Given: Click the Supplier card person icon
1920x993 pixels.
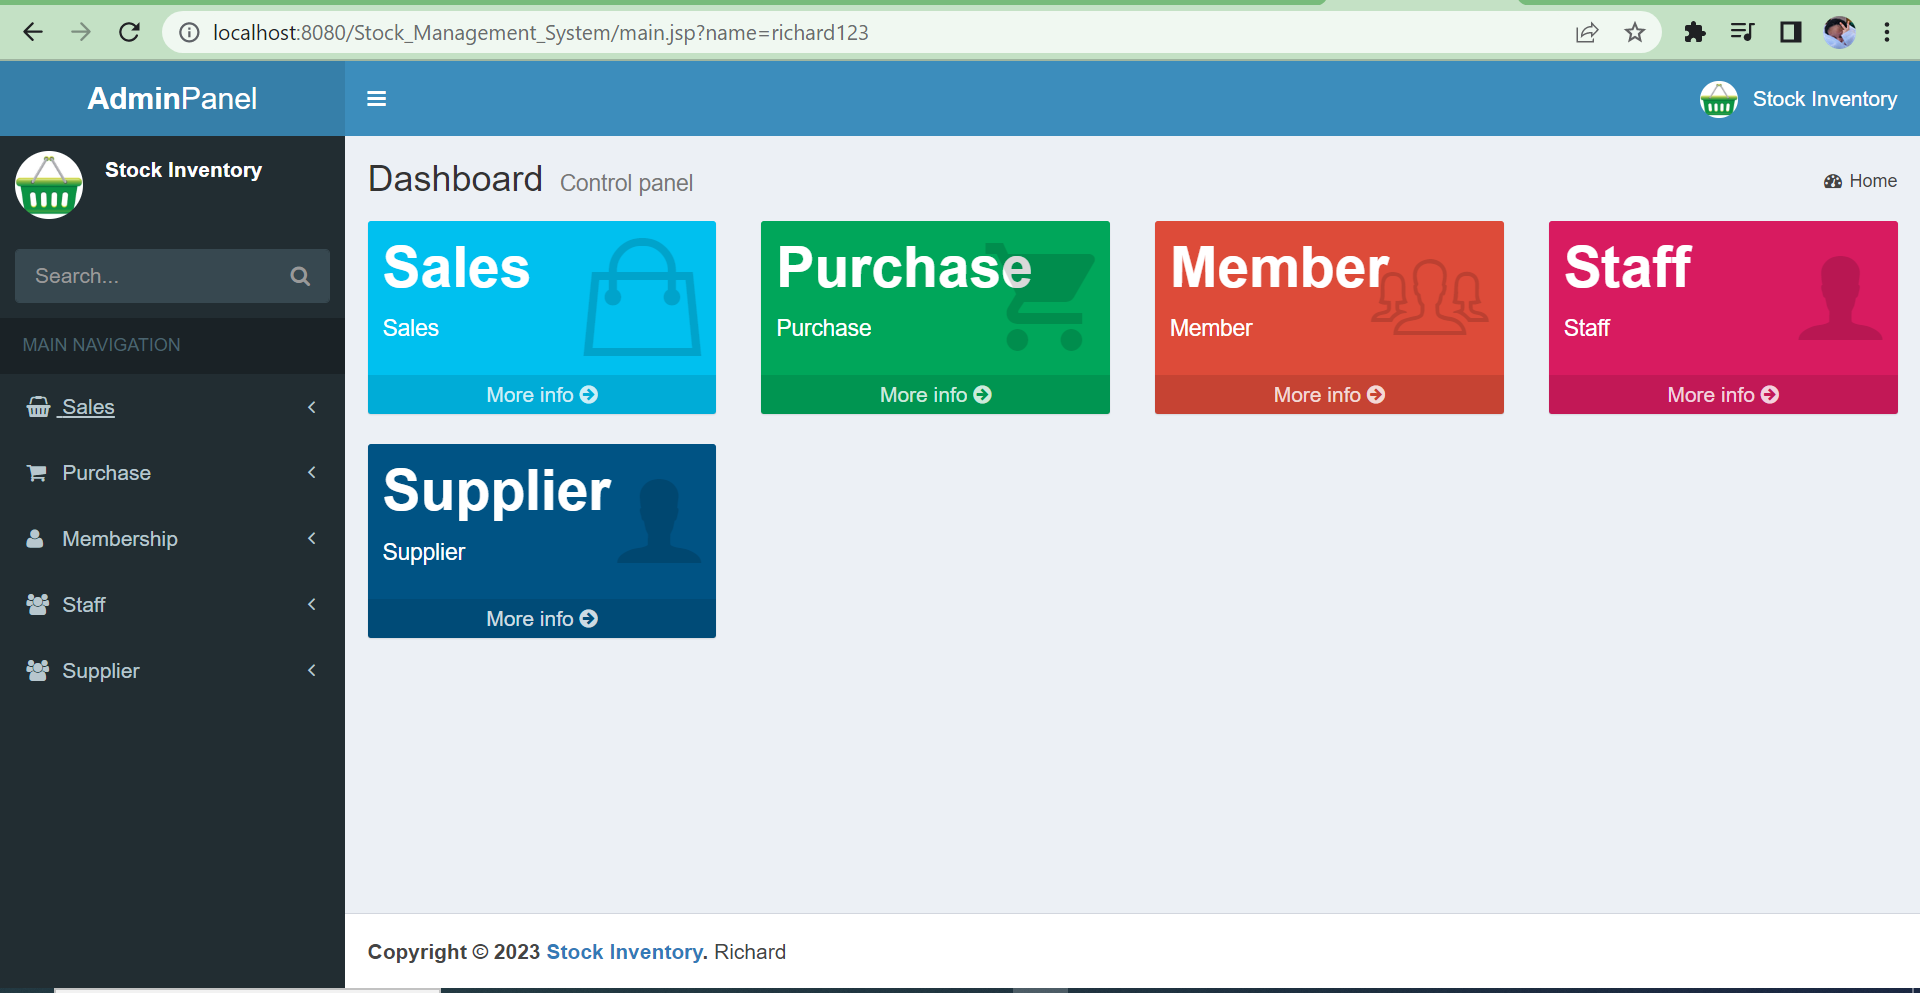Looking at the screenshot, I should click(655, 520).
